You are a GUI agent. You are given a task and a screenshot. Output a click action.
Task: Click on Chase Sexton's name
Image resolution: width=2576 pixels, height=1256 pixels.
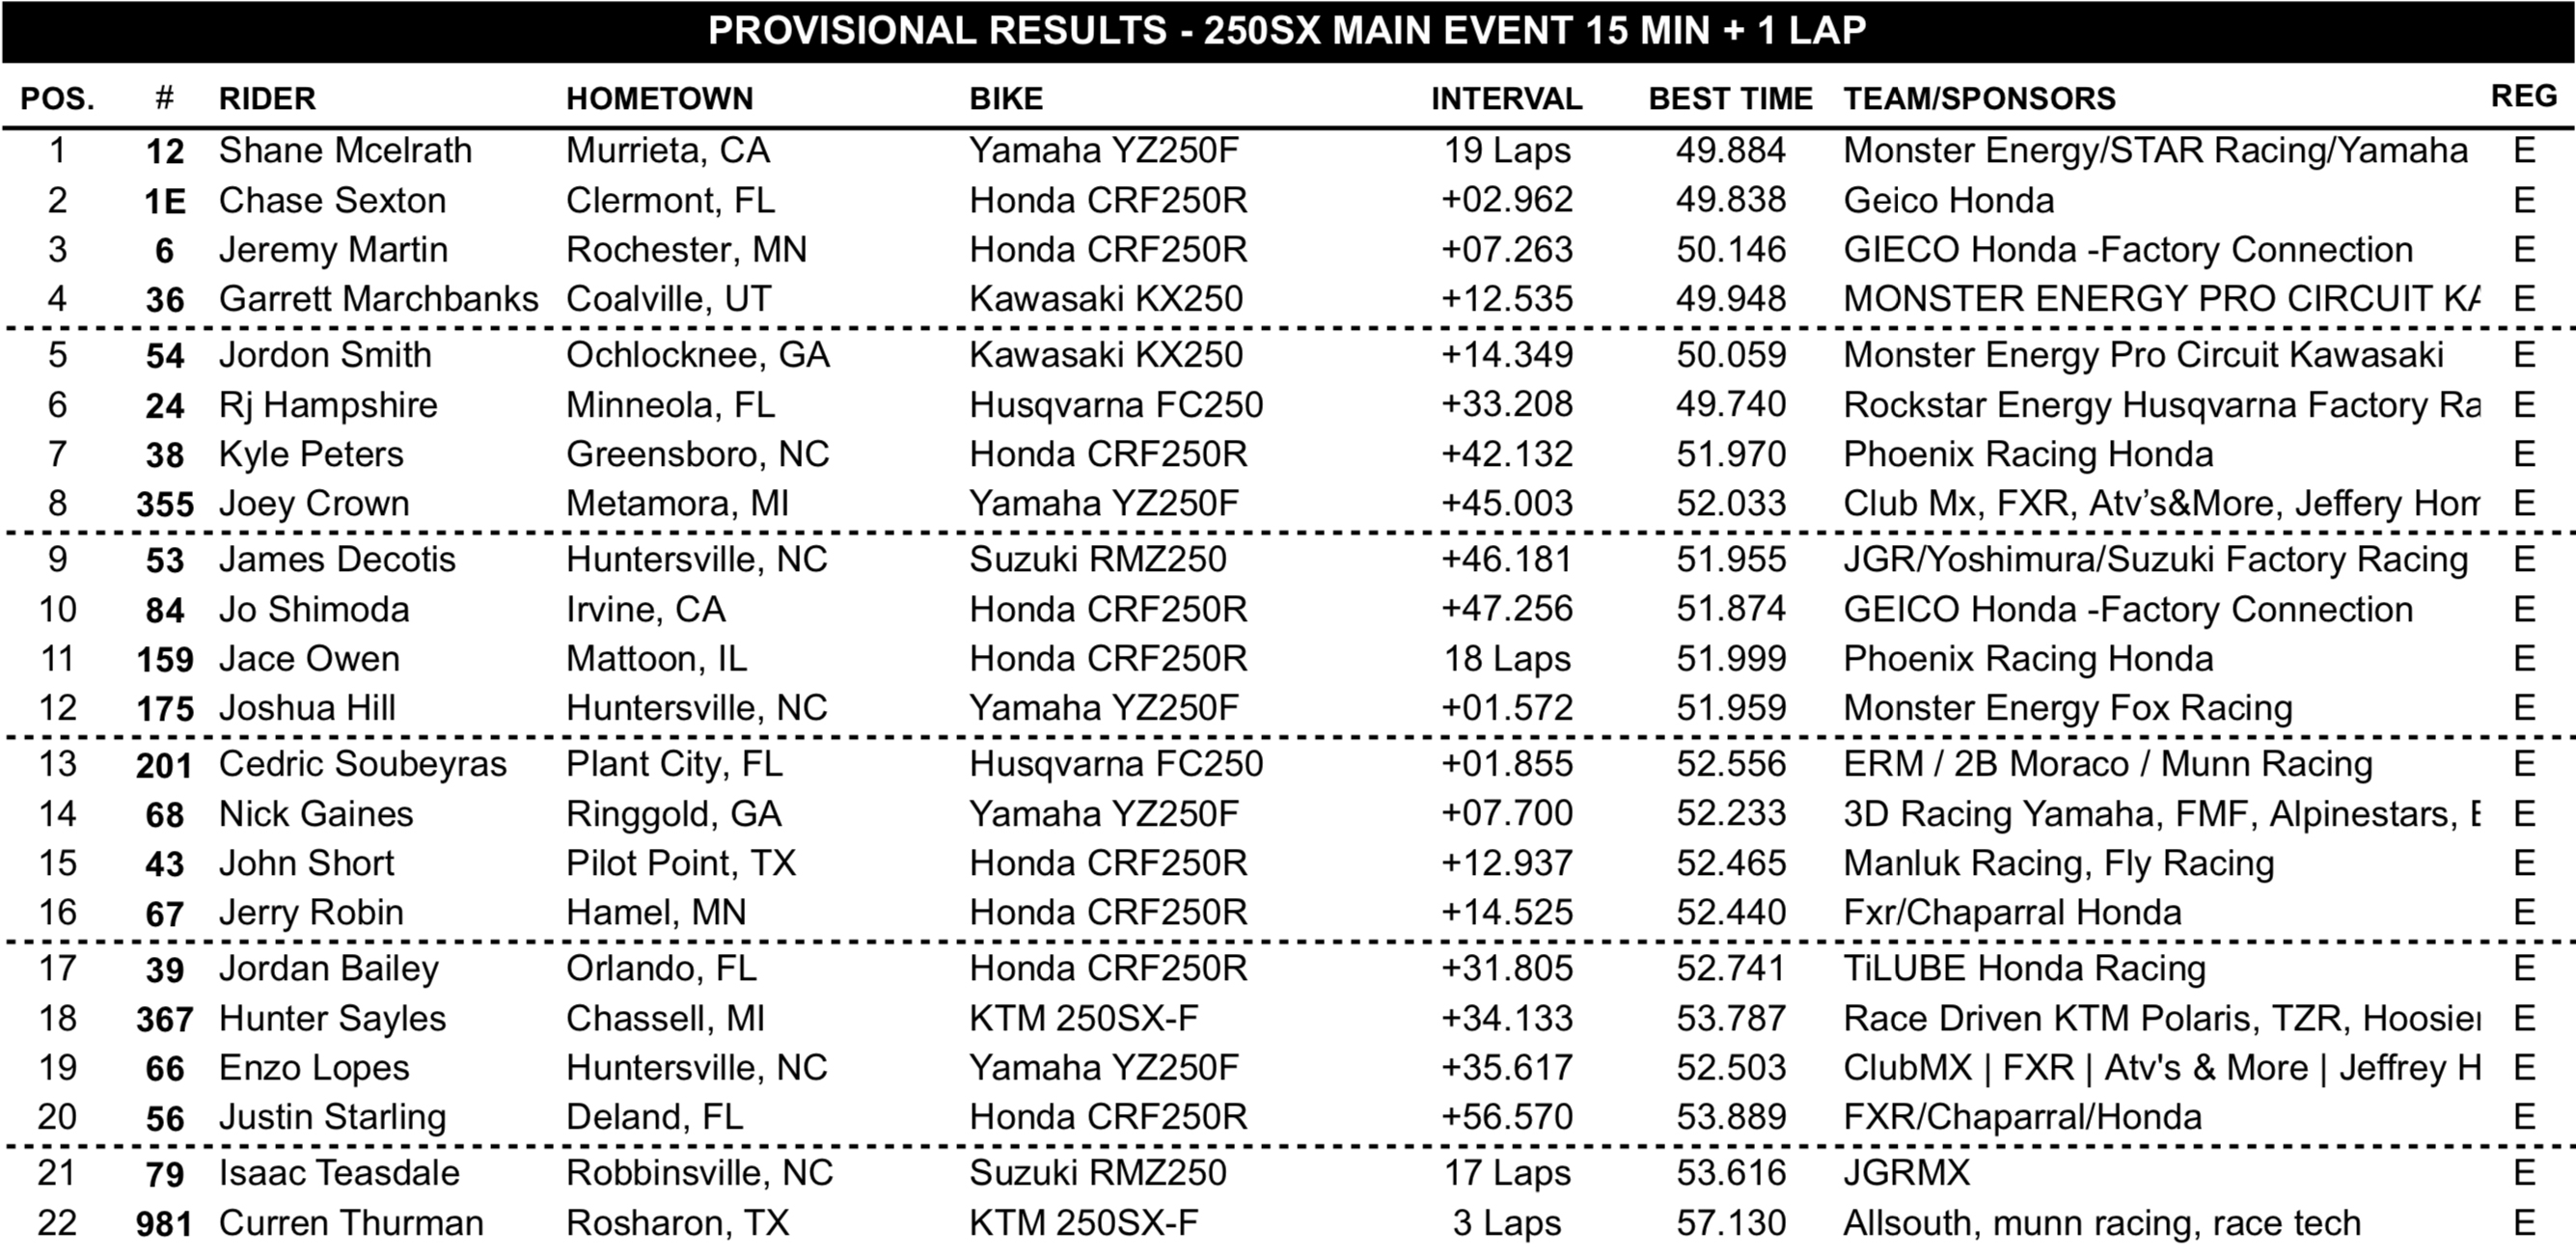332,201
